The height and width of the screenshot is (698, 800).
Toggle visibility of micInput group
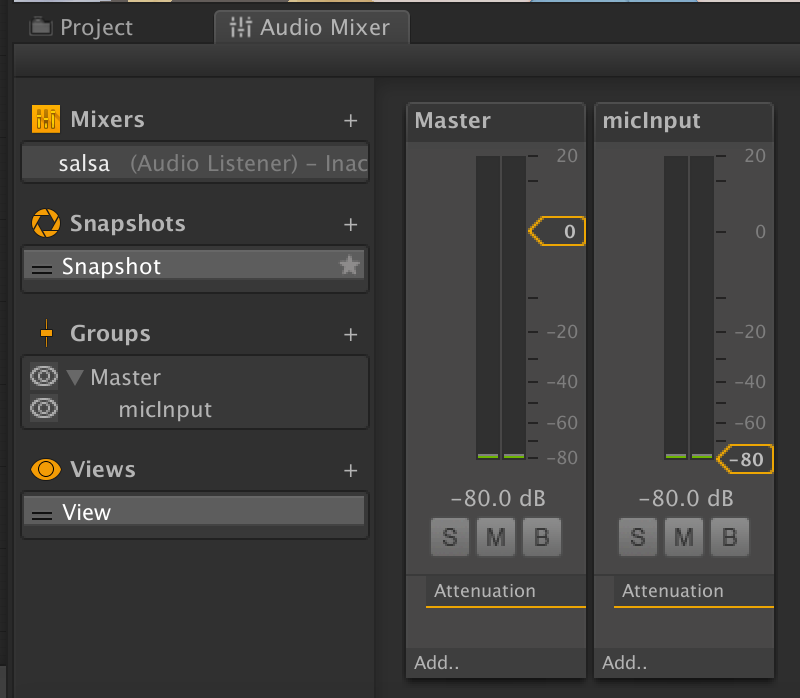click(44, 409)
